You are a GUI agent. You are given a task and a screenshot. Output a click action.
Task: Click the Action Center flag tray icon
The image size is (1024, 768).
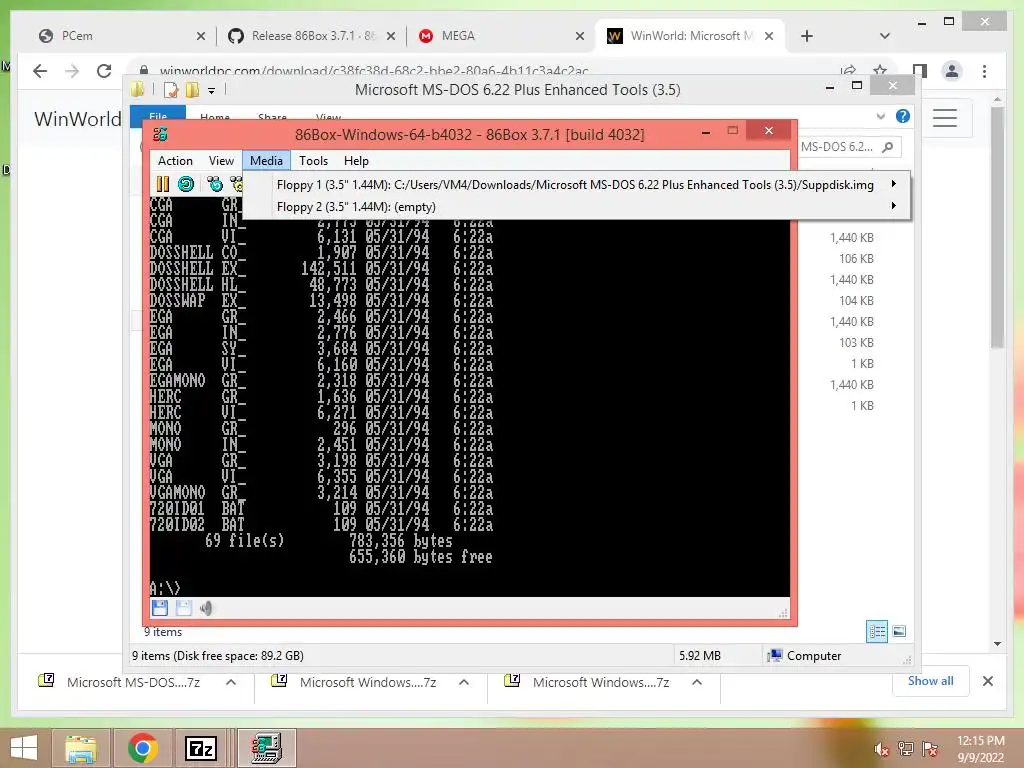click(x=930, y=749)
